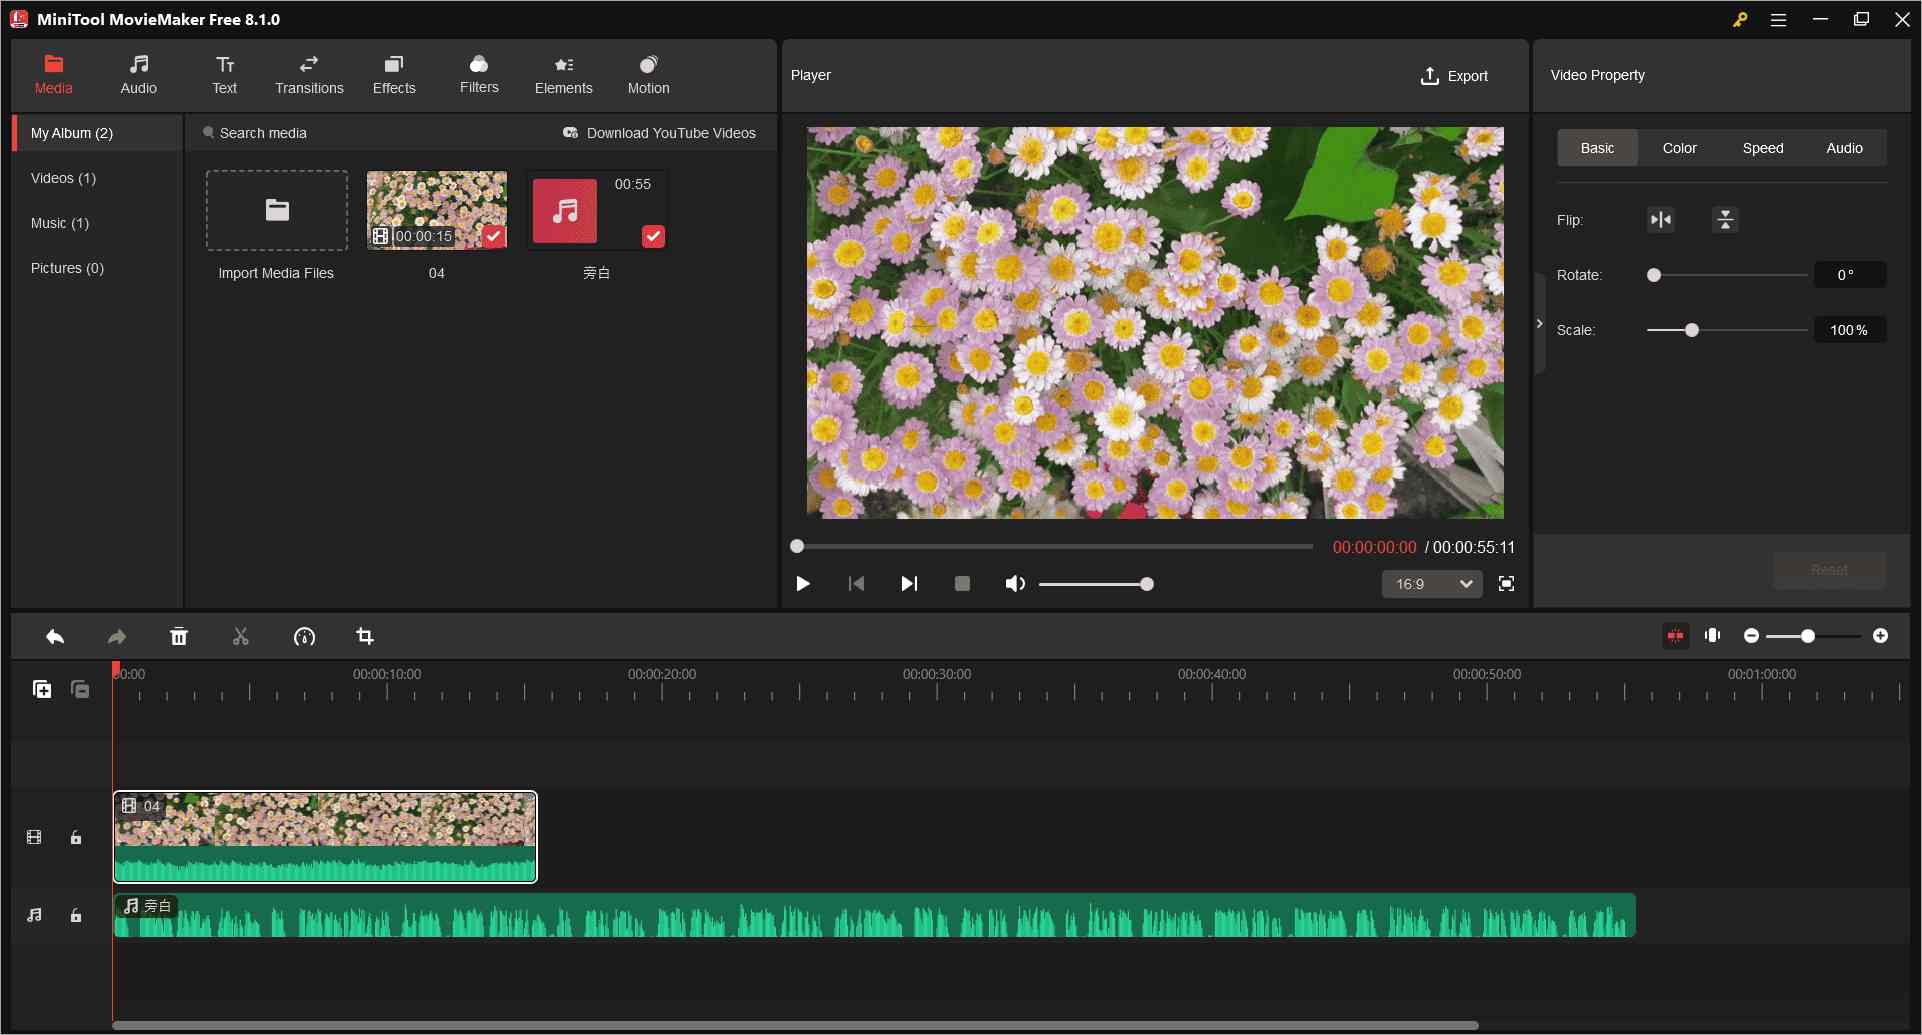Screen dimensions: 1922x1035
Task: Toggle timeline auto snap
Action: pos(1676,636)
